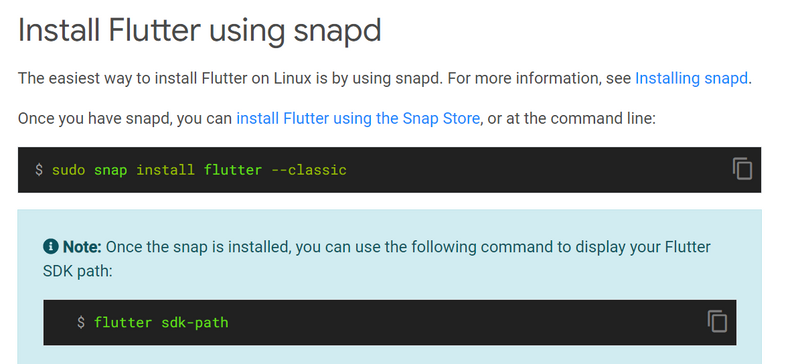Click the word flutter in the sdk-path command
The width and height of the screenshot is (800, 364).
[x=123, y=323]
